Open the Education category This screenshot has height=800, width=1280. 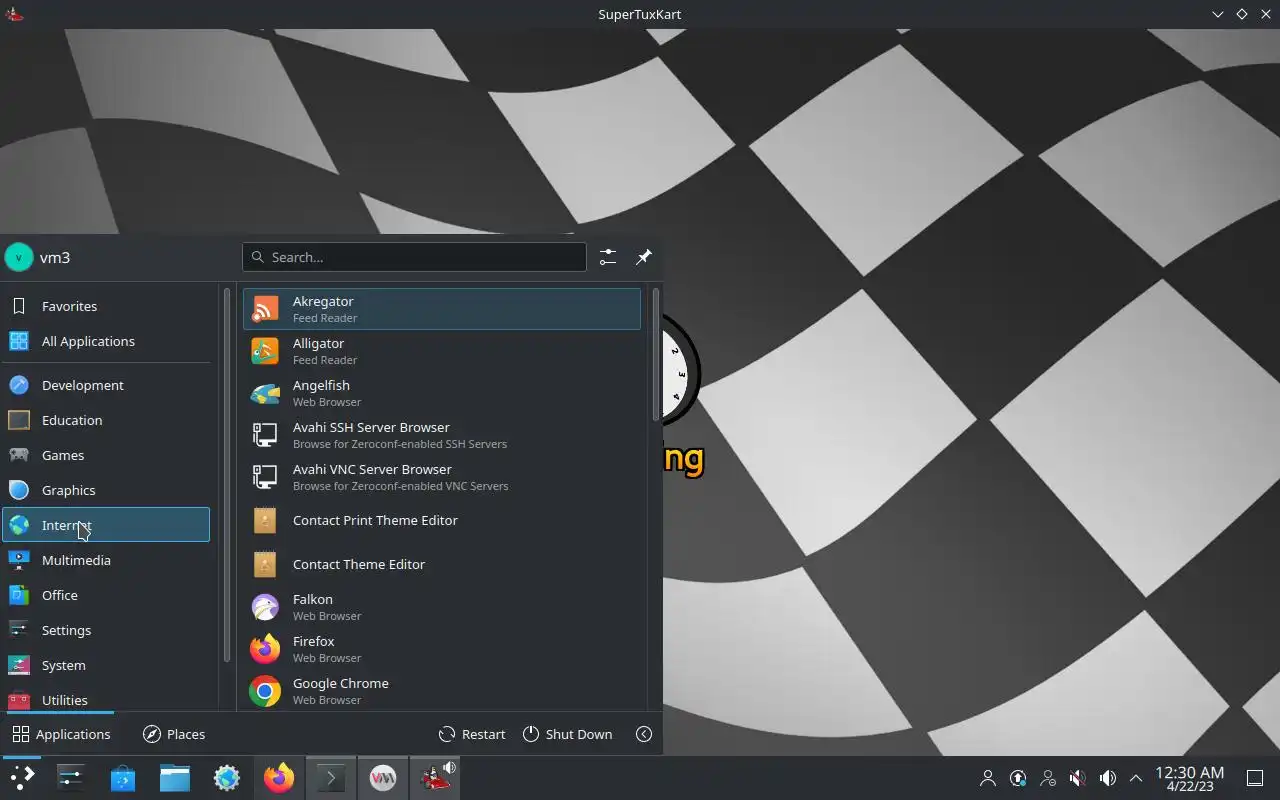106,420
